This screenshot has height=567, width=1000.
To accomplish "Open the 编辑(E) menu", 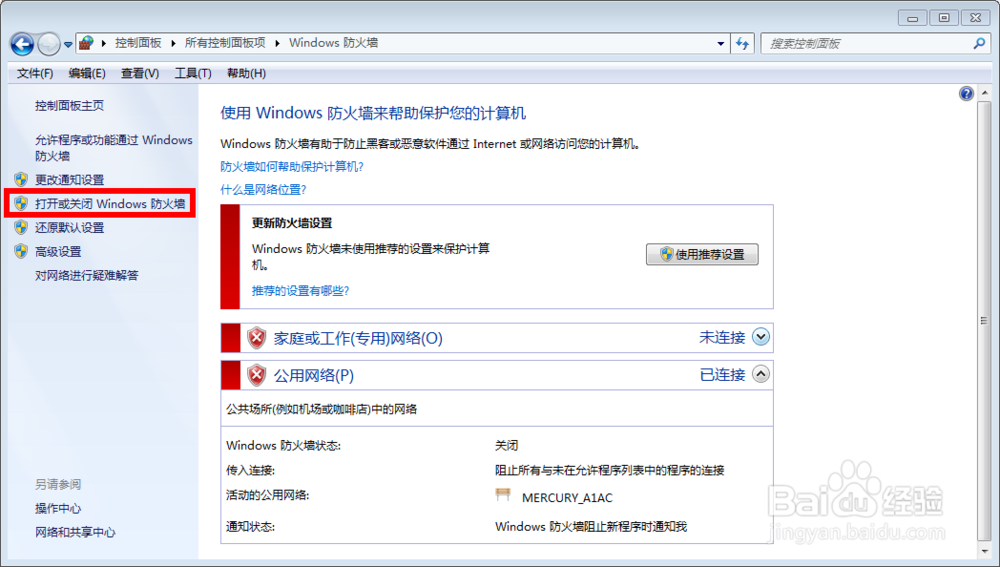I will (87, 73).
